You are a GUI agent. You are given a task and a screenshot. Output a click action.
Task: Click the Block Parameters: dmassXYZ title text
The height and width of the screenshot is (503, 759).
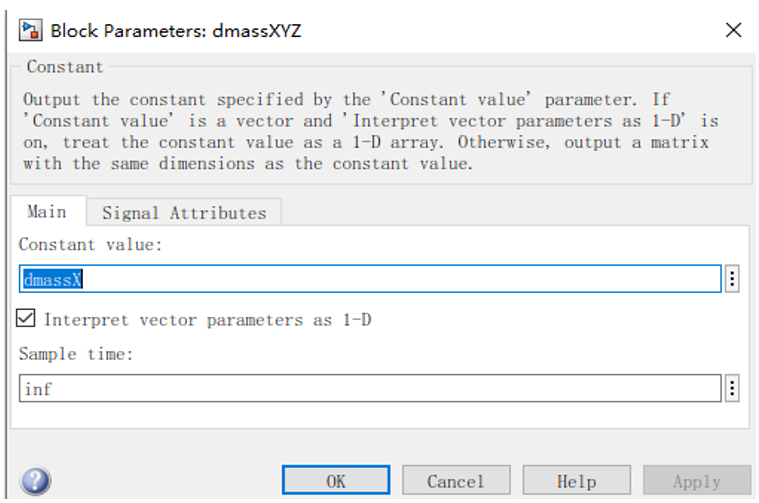[x=176, y=31]
